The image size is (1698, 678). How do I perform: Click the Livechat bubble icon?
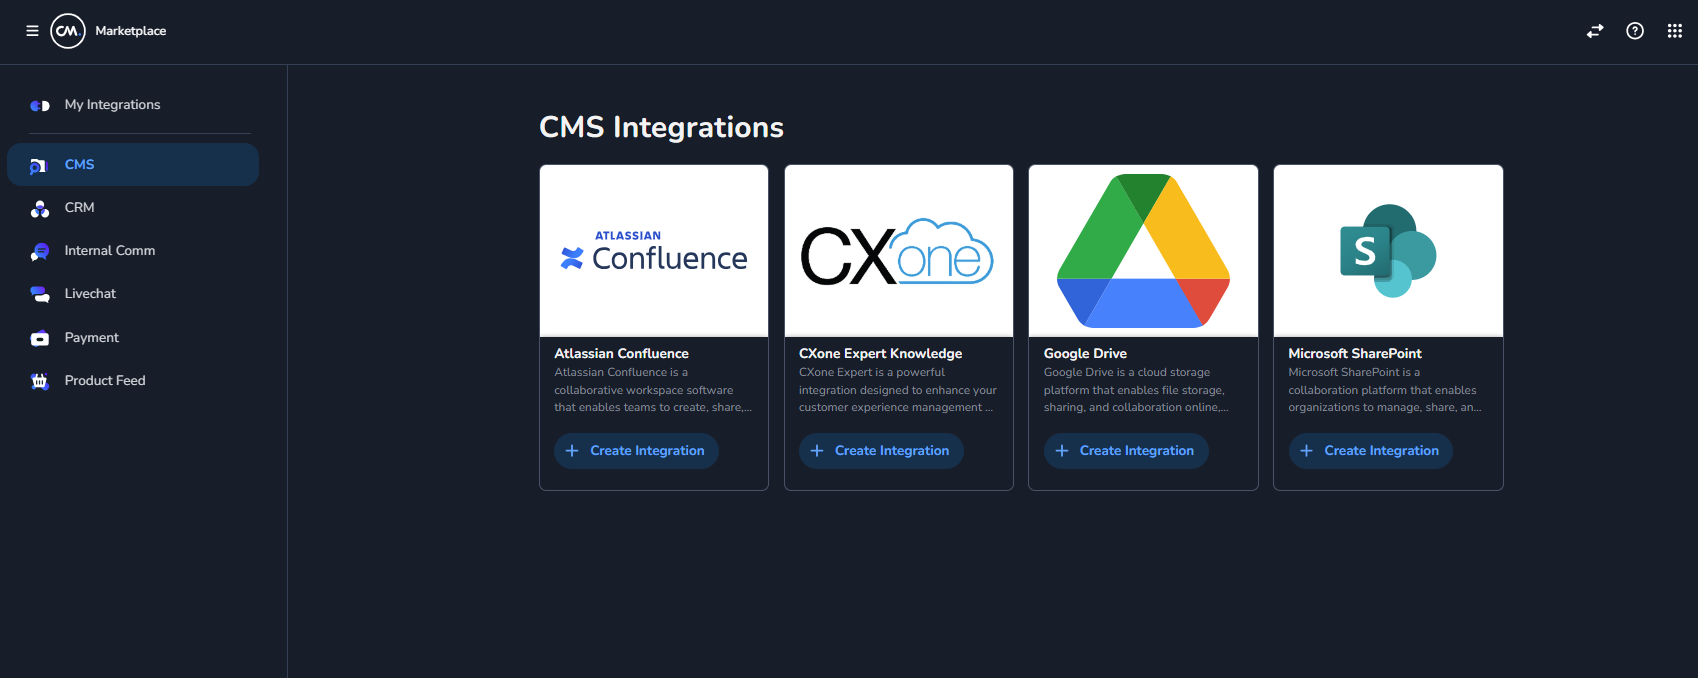40,294
